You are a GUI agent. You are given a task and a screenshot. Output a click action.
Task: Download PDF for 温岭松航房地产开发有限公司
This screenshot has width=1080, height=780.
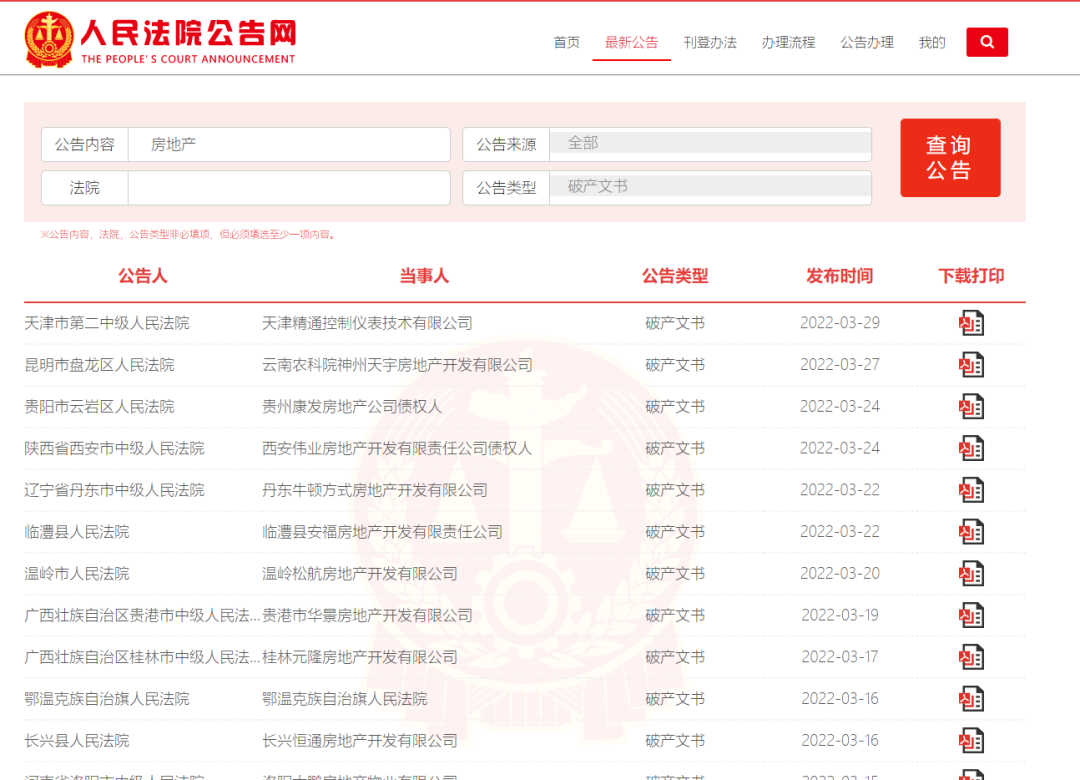point(971,574)
